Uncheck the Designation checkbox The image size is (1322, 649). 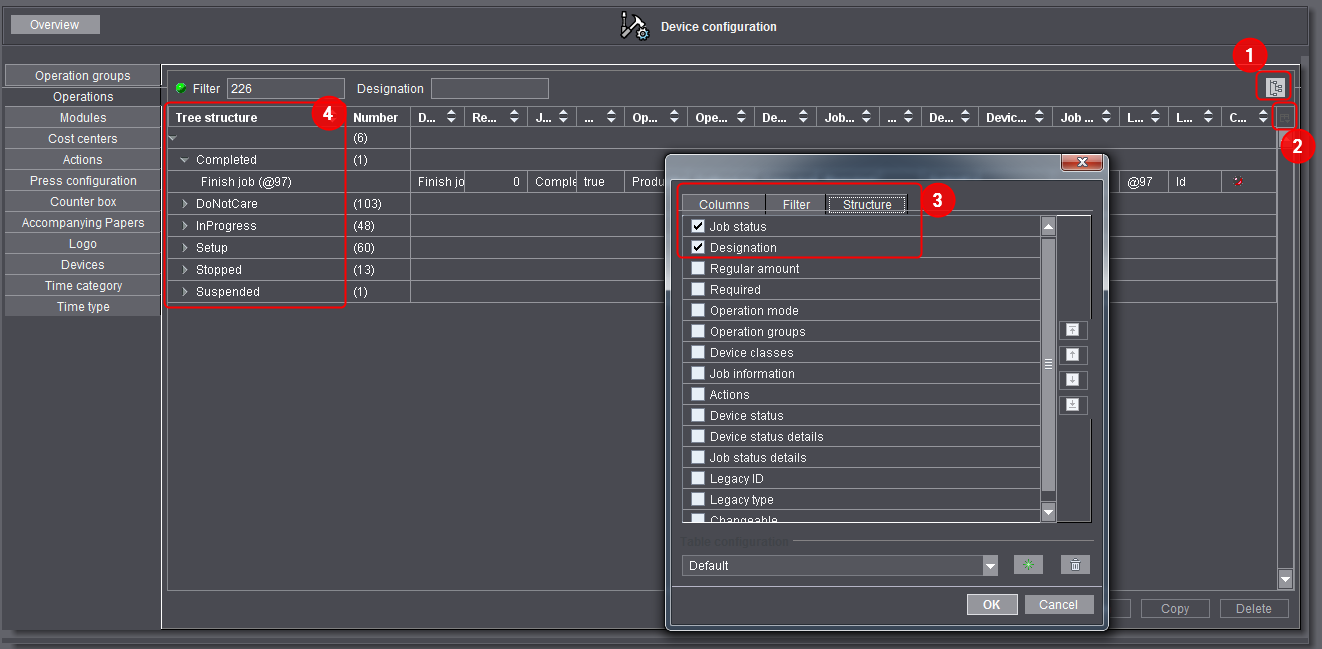(697, 247)
